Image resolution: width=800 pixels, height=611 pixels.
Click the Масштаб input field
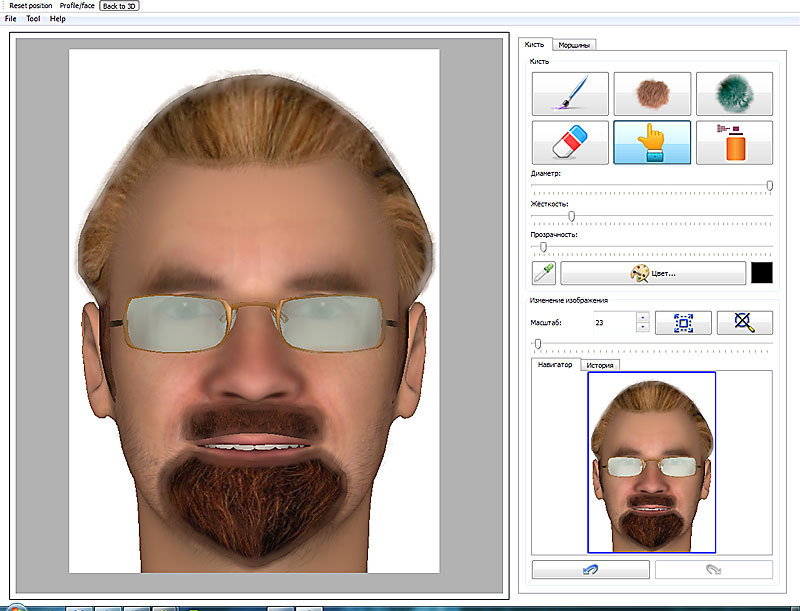click(612, 323)
